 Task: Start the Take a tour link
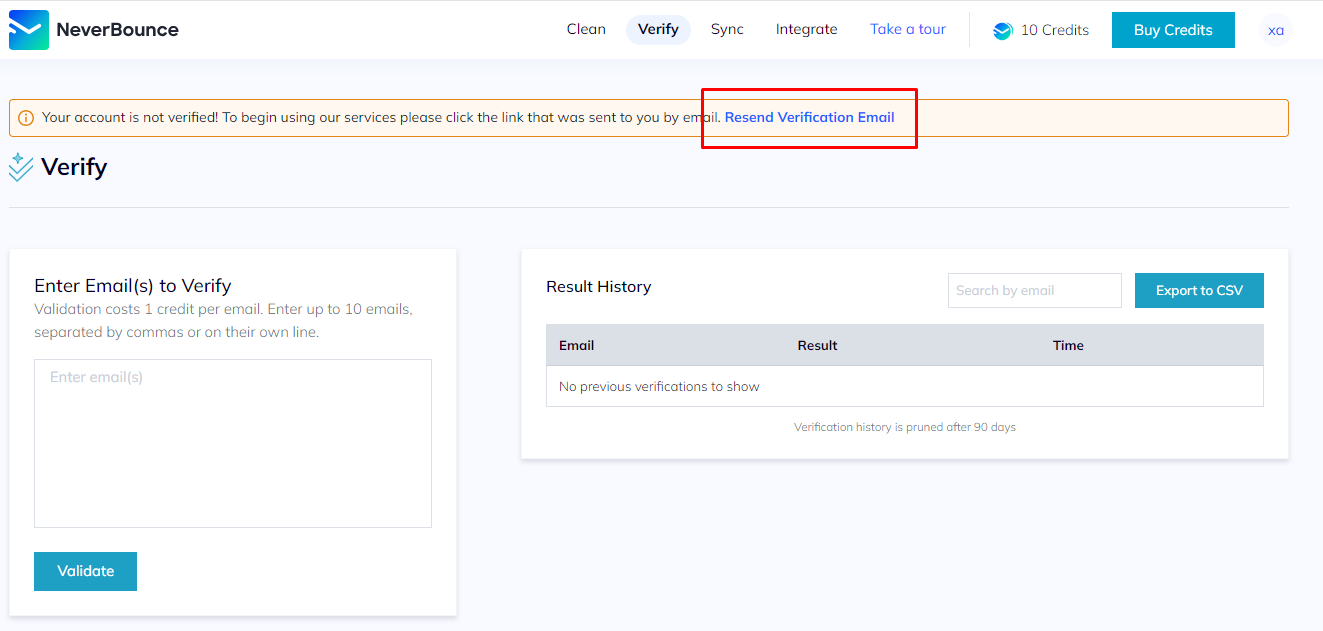907,29
